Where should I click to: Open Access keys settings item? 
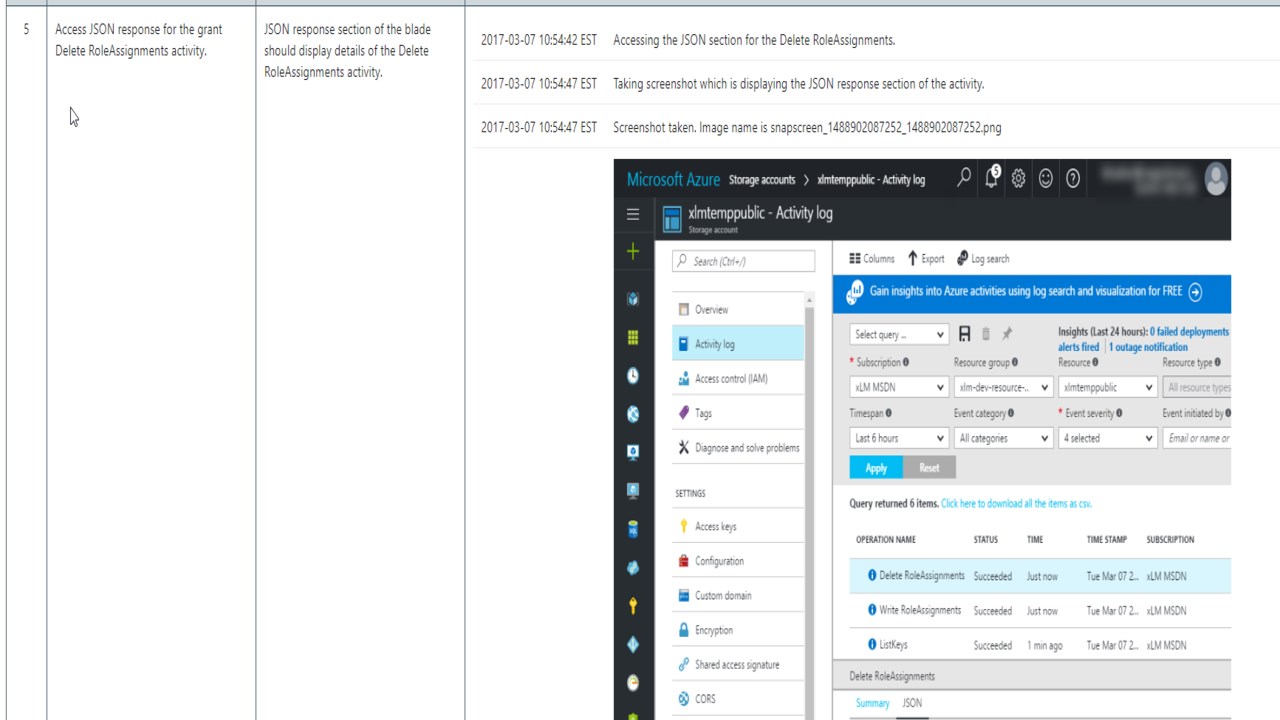(x=738, y=527)
